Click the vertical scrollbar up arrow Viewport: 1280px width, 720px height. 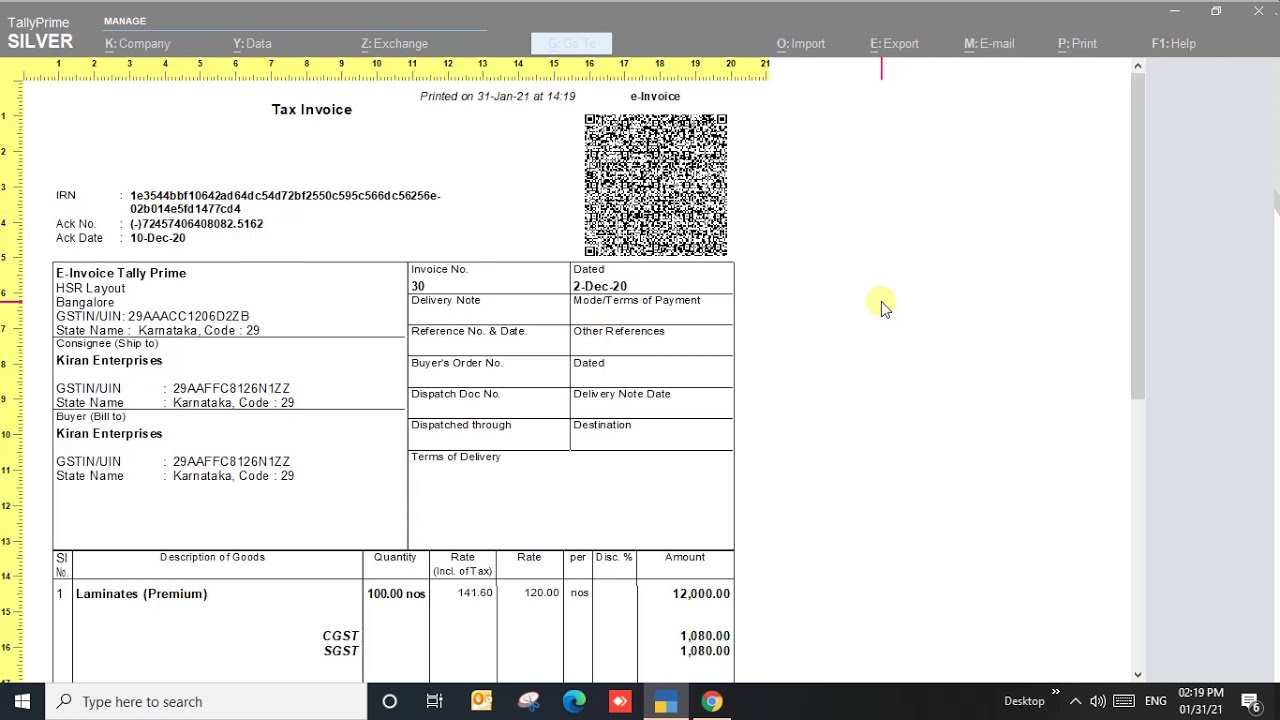click(x=1137, y=66)
